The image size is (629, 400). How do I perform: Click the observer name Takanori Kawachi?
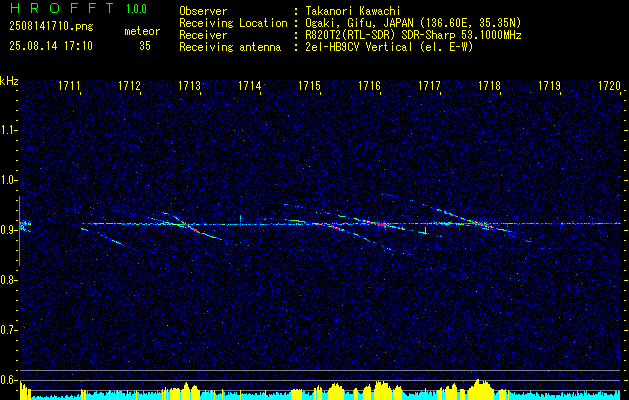pos(353,11)
